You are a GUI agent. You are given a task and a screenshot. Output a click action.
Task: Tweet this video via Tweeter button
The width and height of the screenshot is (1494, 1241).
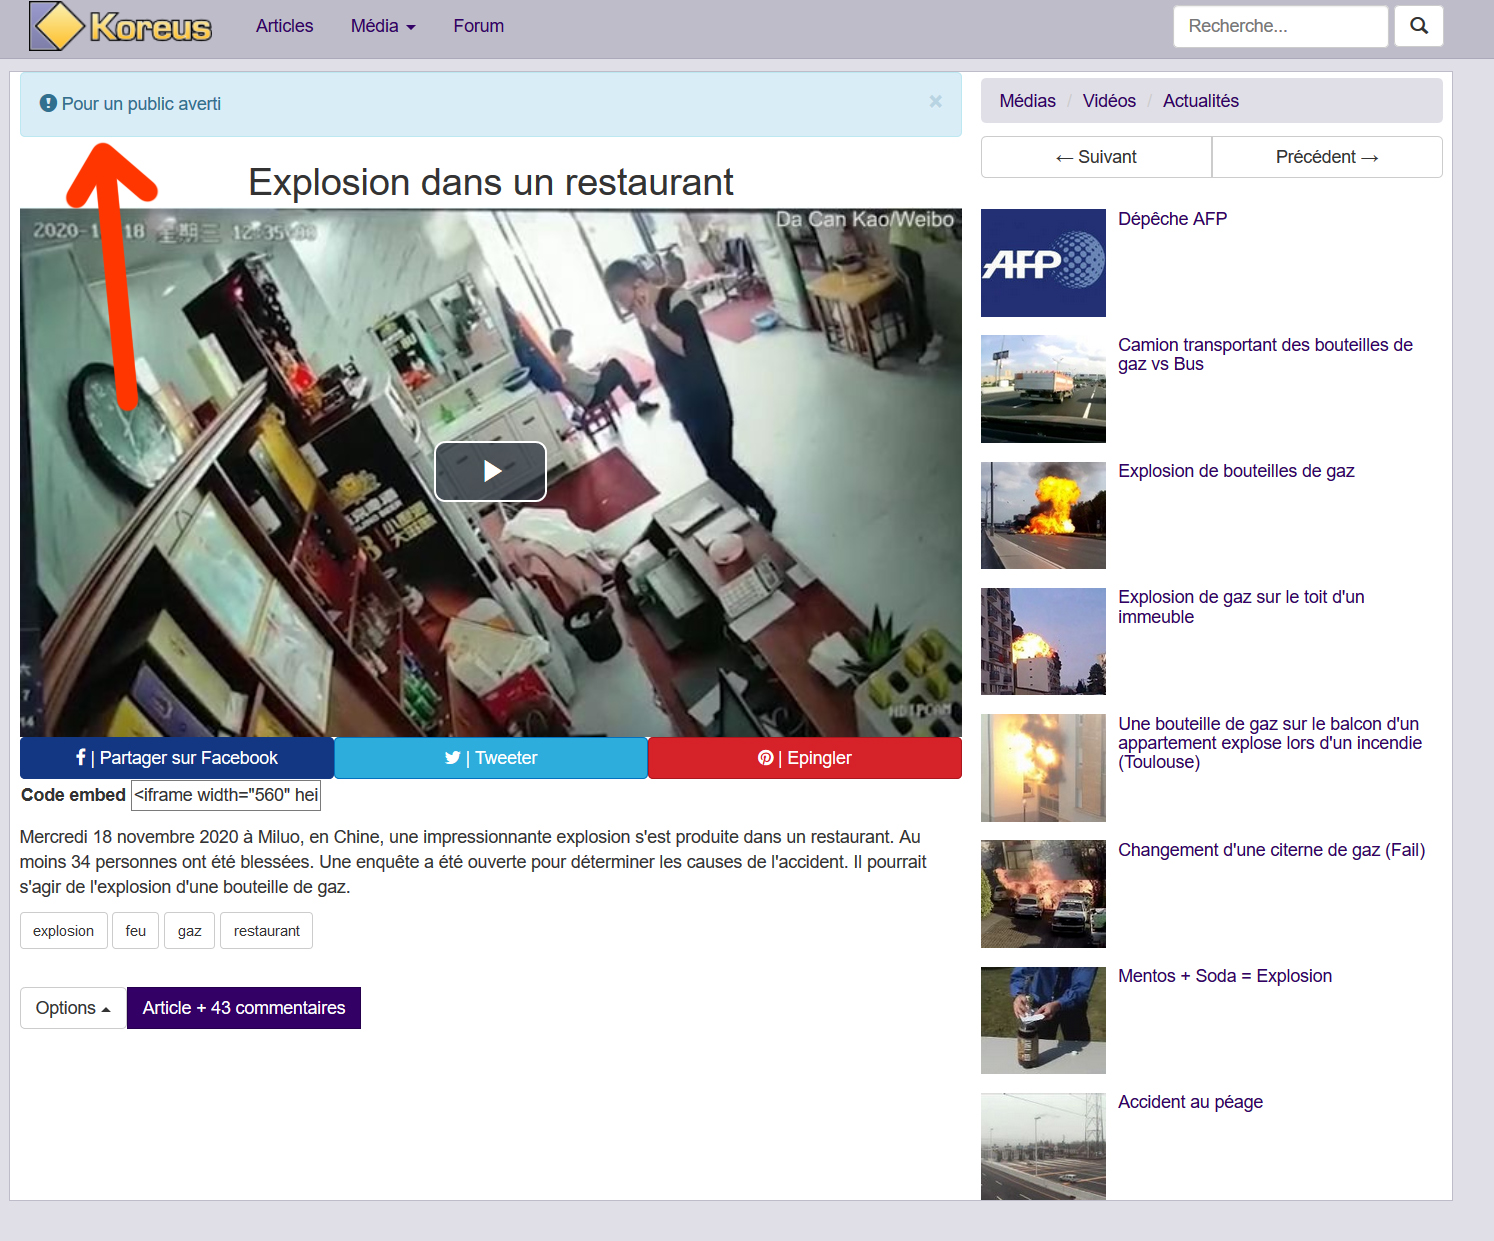(x=491, y=758)
